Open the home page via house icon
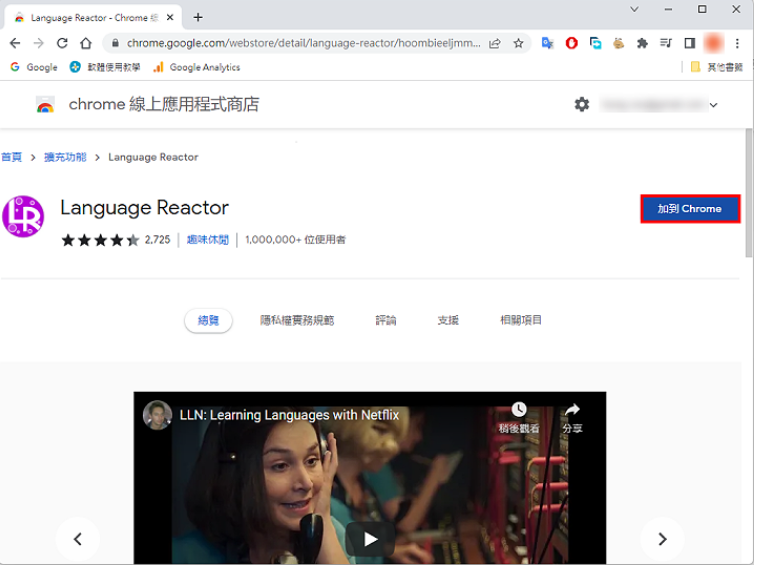This screenshot has height=567, width=757. (86, 43)
